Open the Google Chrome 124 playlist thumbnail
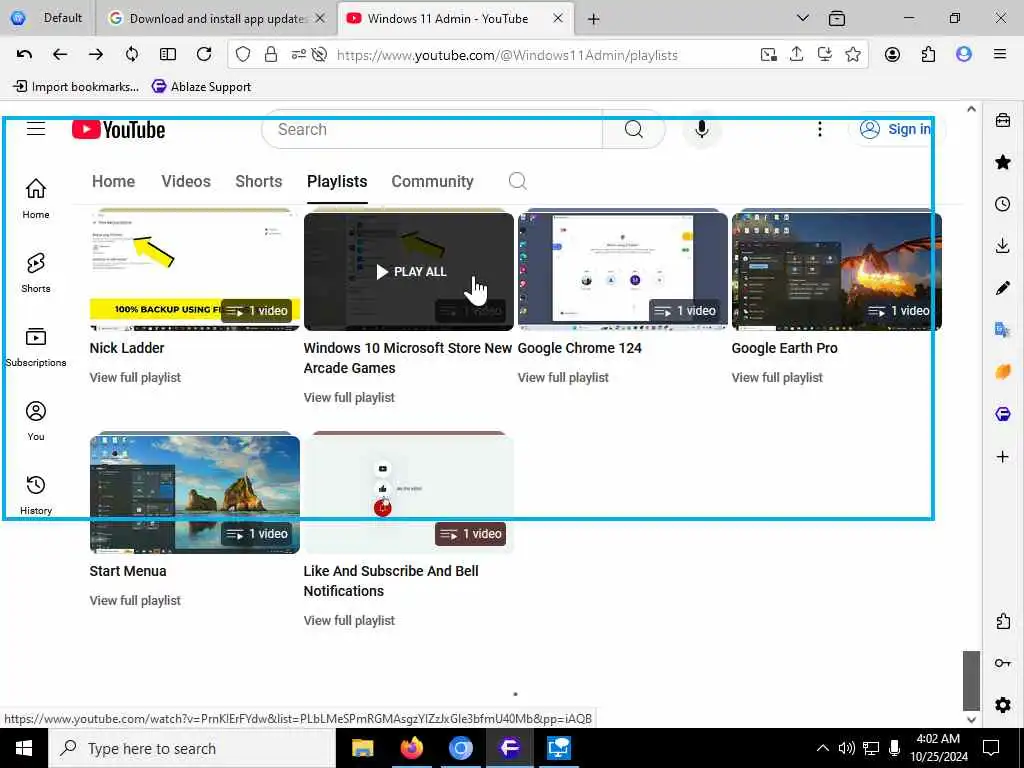This screenshot has height=768, width=1024. [622, 270]
